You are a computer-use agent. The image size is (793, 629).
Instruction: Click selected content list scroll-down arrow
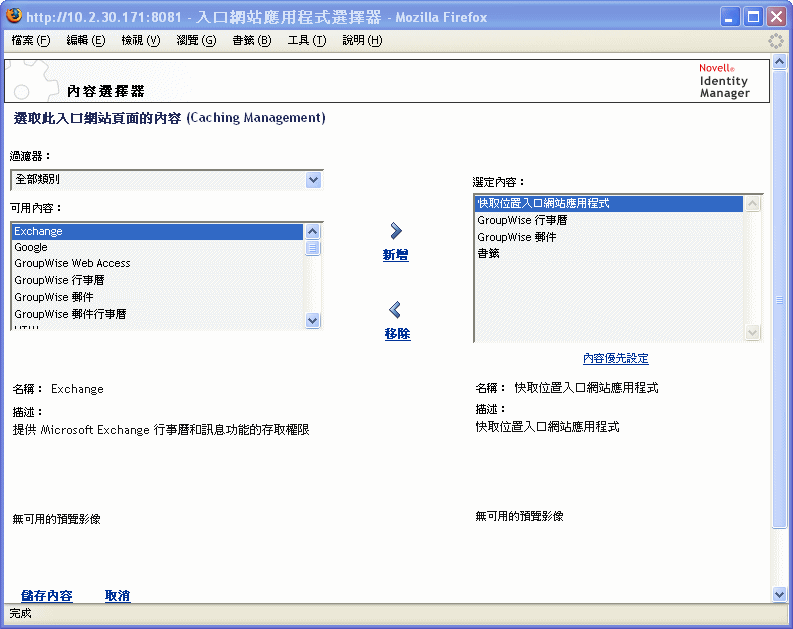pyautogui.click(x=753, y=332)
